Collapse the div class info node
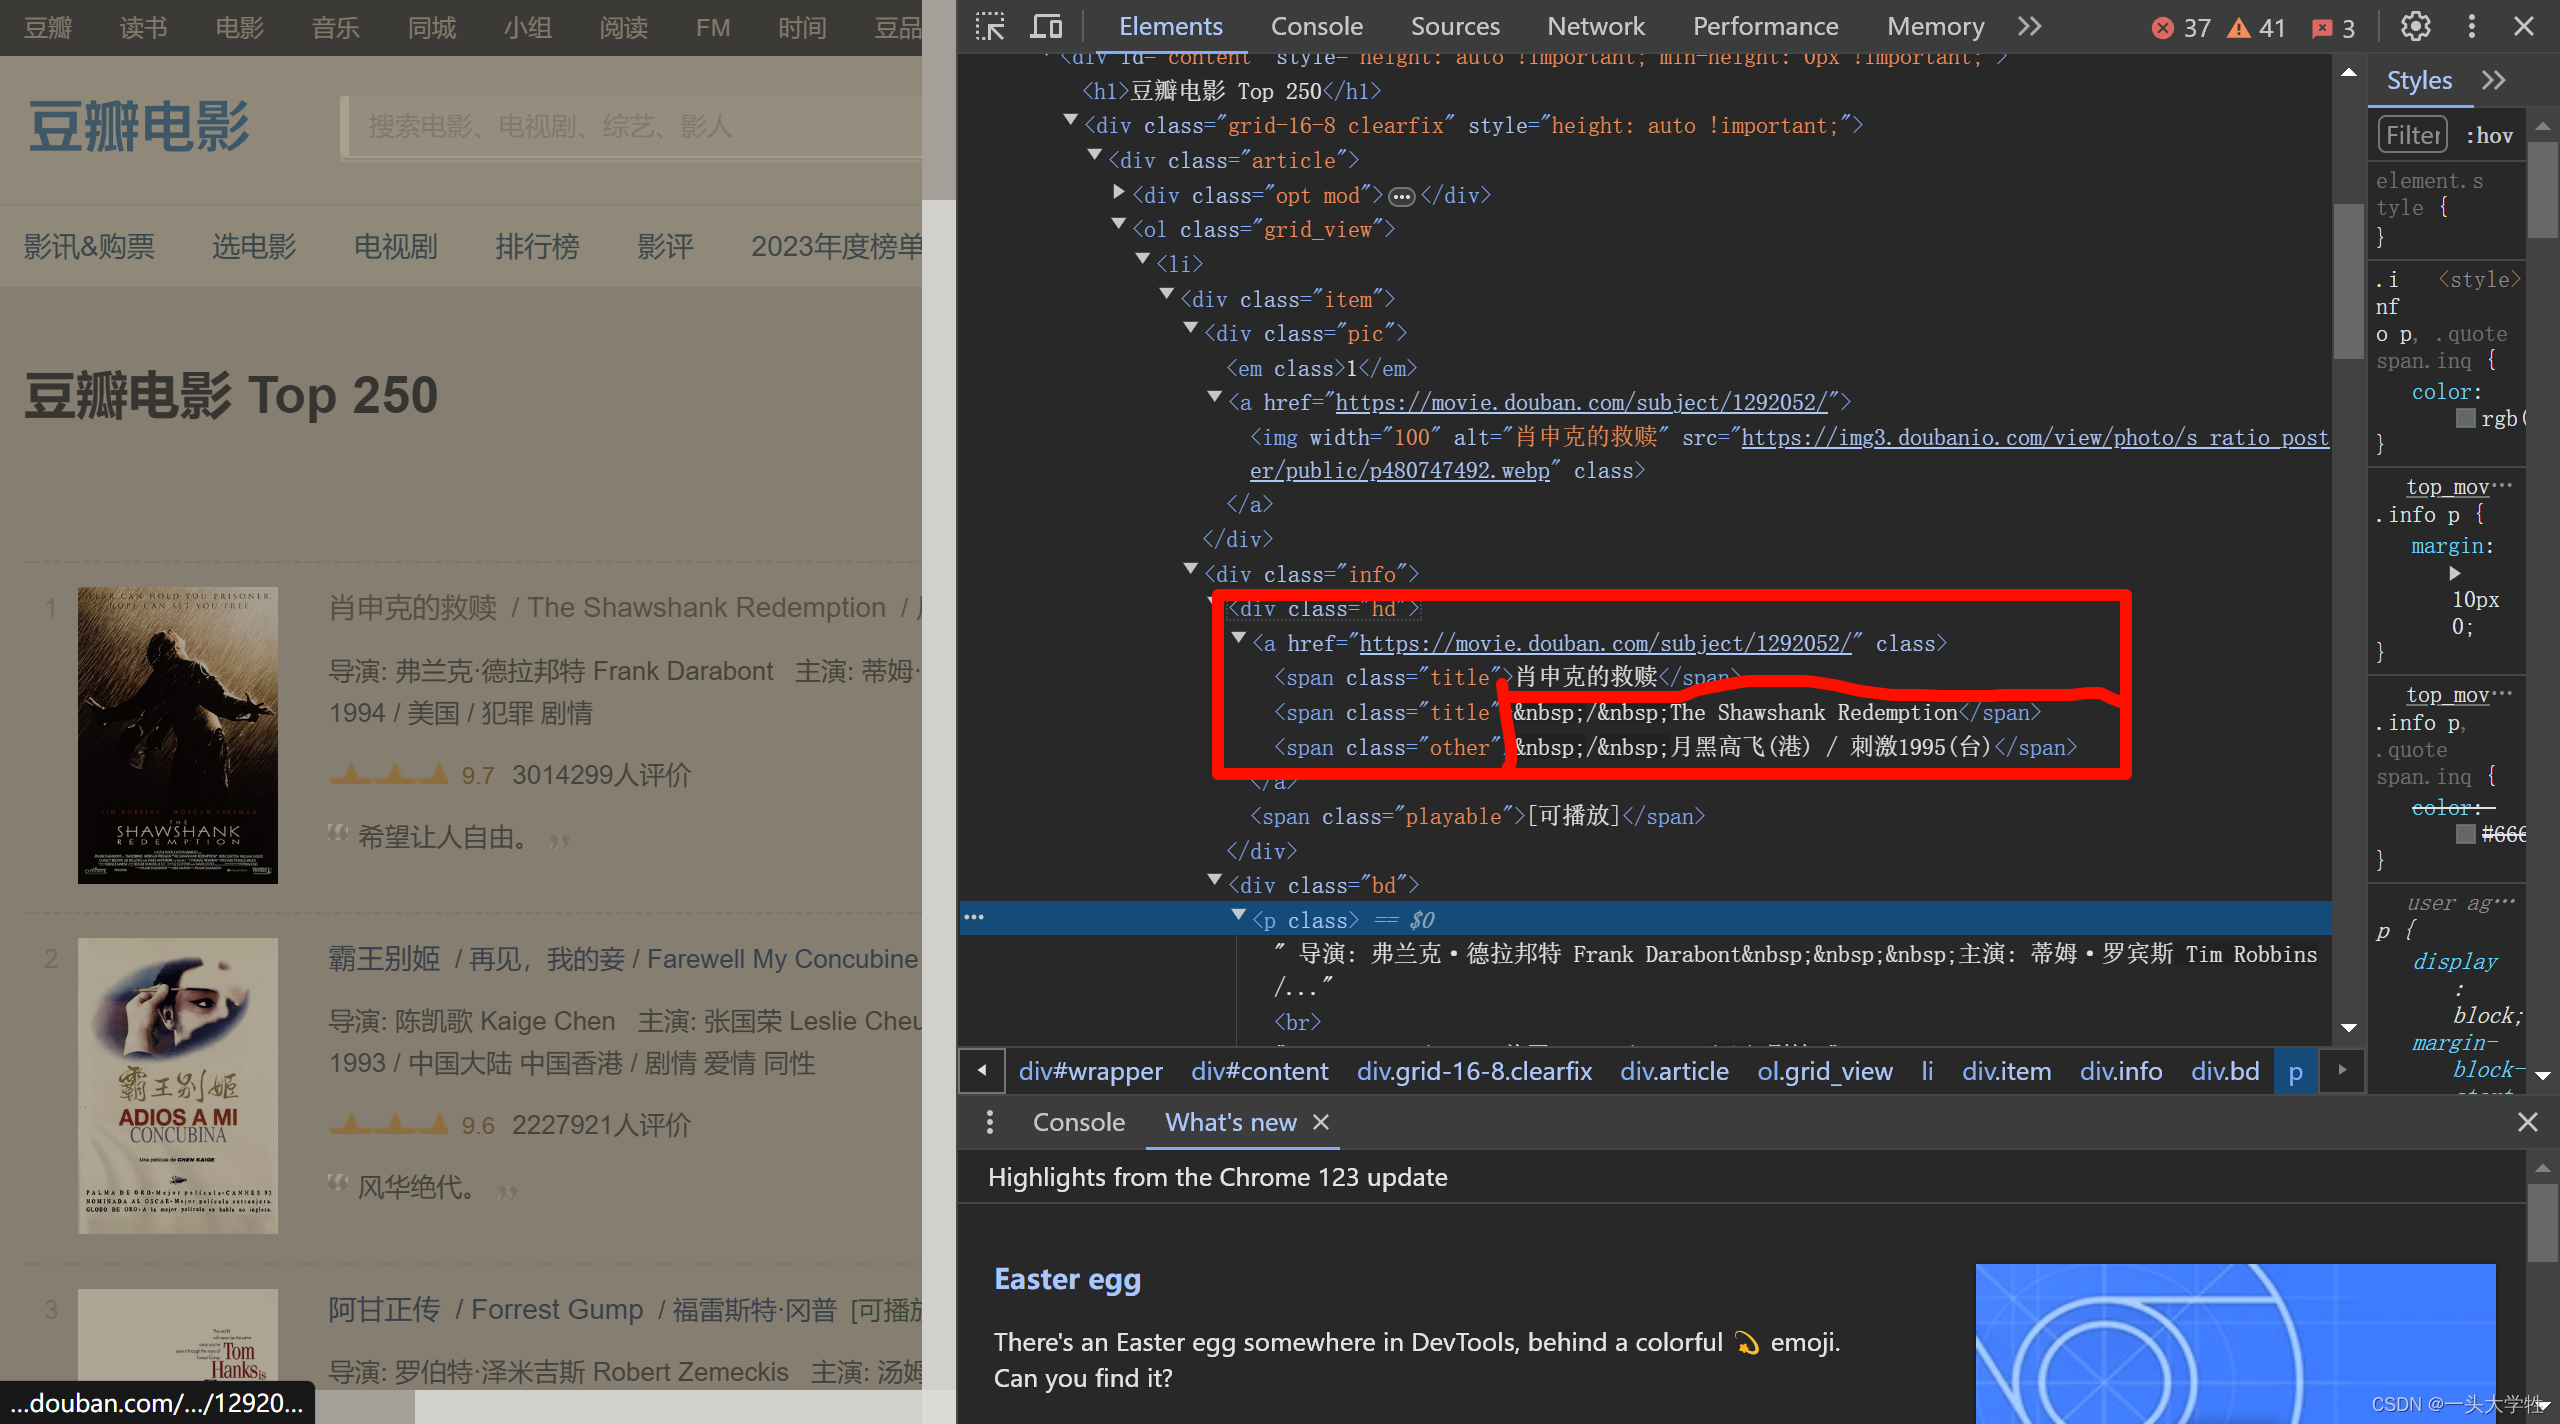2560x1424 pixels. (x=1191, y=570)
